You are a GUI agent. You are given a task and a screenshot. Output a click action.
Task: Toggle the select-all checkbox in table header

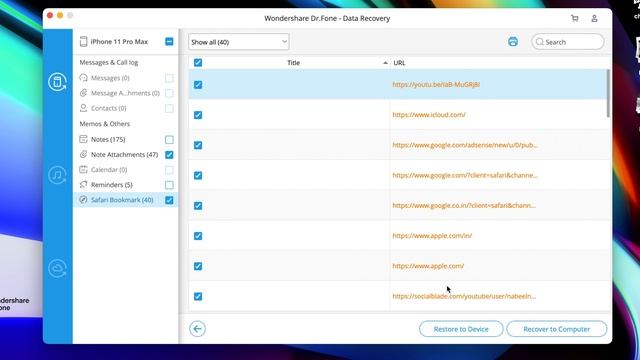198,62
